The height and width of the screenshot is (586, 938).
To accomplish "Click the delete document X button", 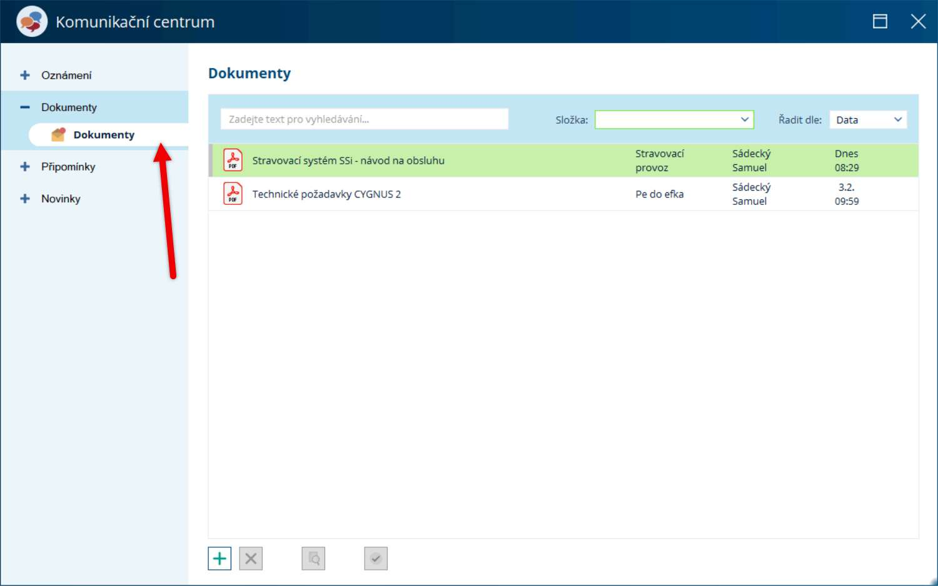I will click(x=251, y=558).
